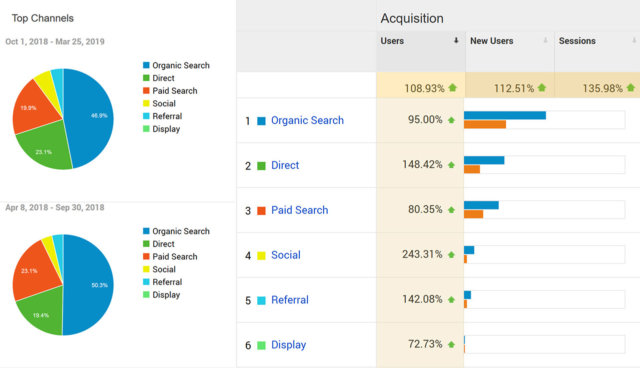640x368 pixels.
Task: Open the Social channel link
Action: [286, 255]
